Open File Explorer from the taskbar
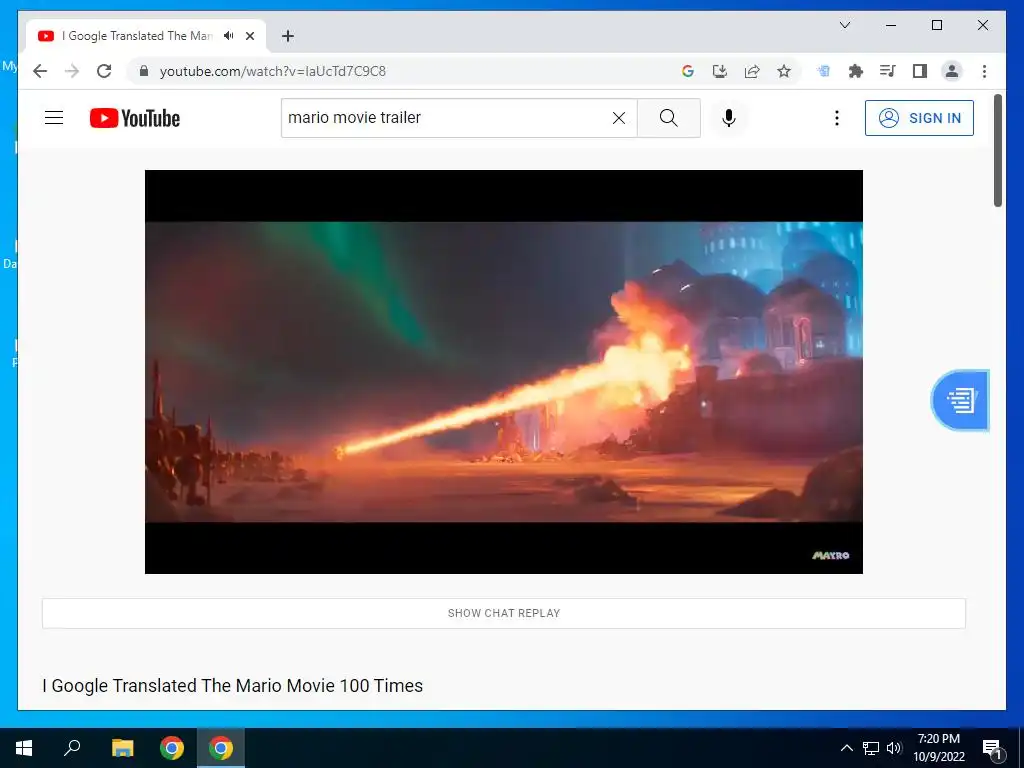The image size is (1024, 768). 122,748
